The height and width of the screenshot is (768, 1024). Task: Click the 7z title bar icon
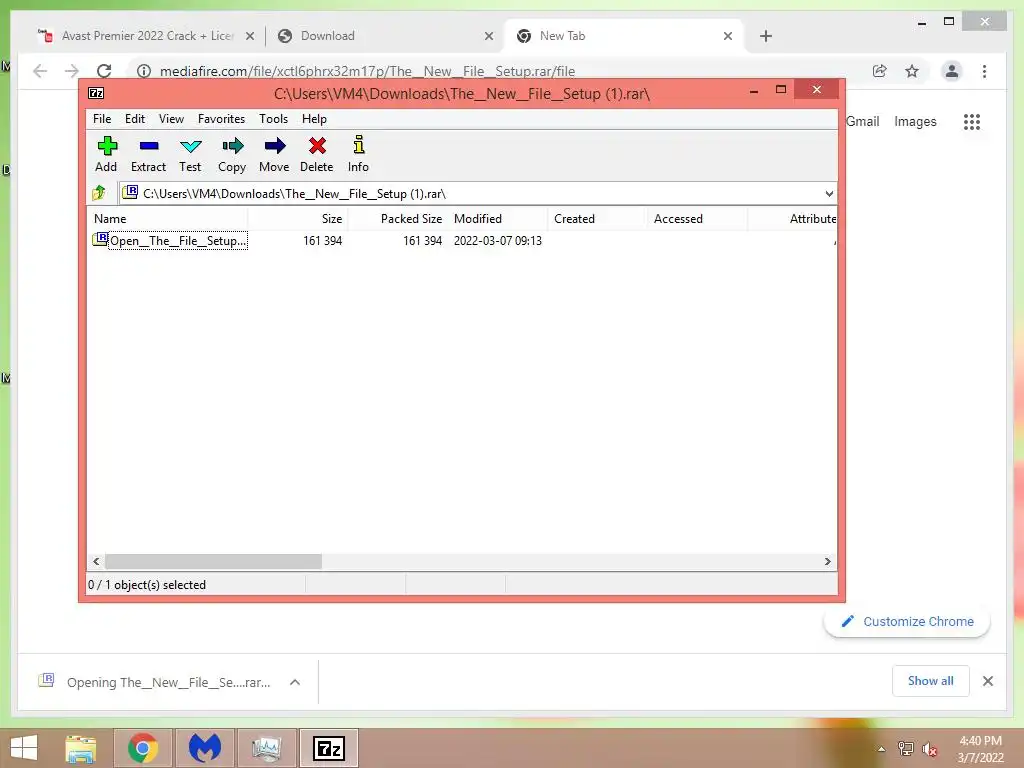(x=96, y=93)
